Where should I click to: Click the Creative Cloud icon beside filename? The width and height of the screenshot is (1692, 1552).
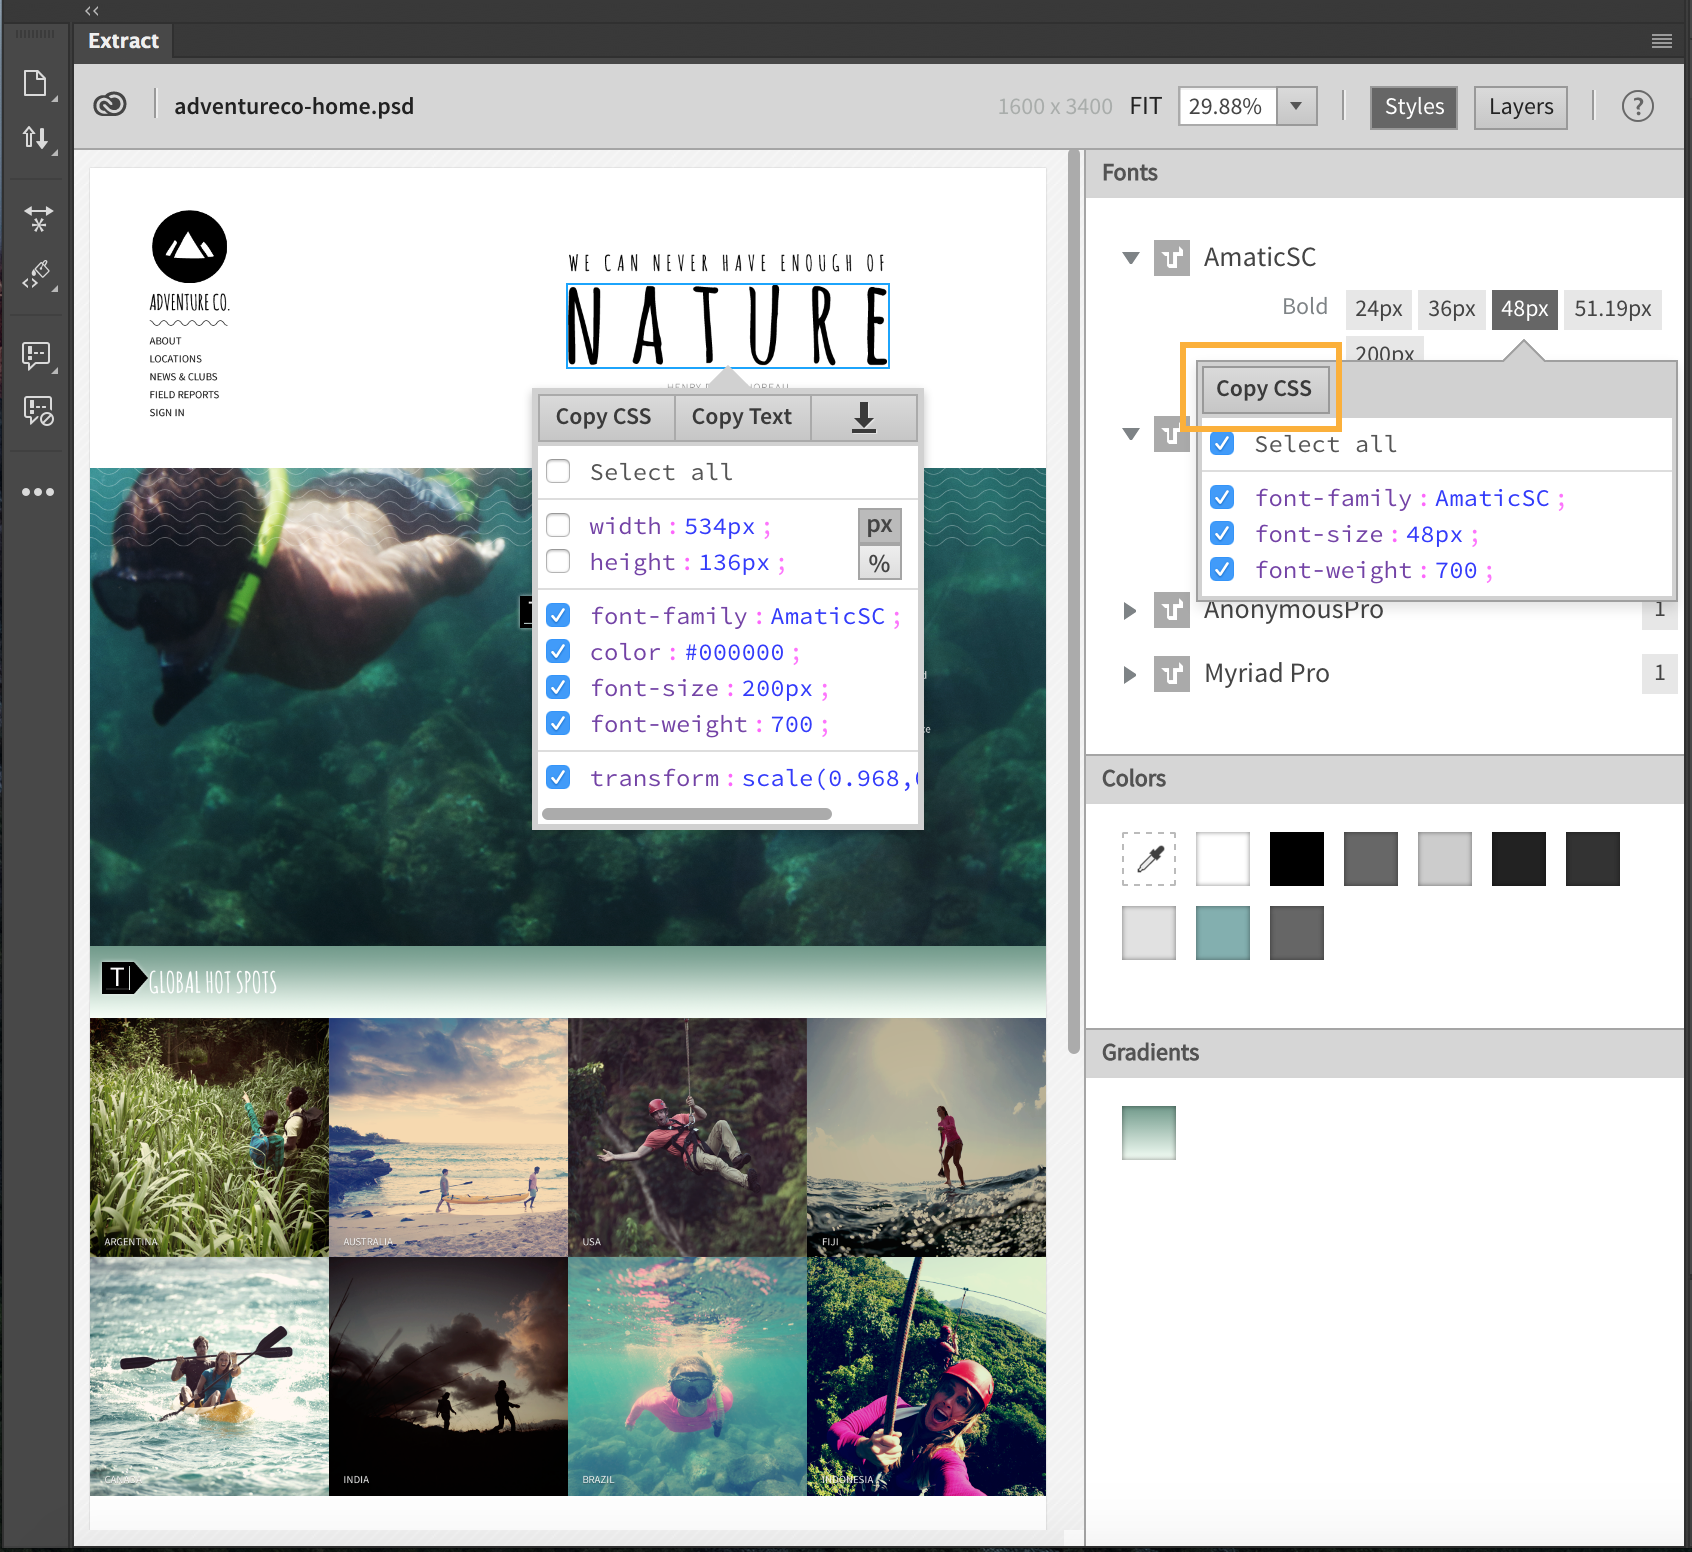point(110,105)
